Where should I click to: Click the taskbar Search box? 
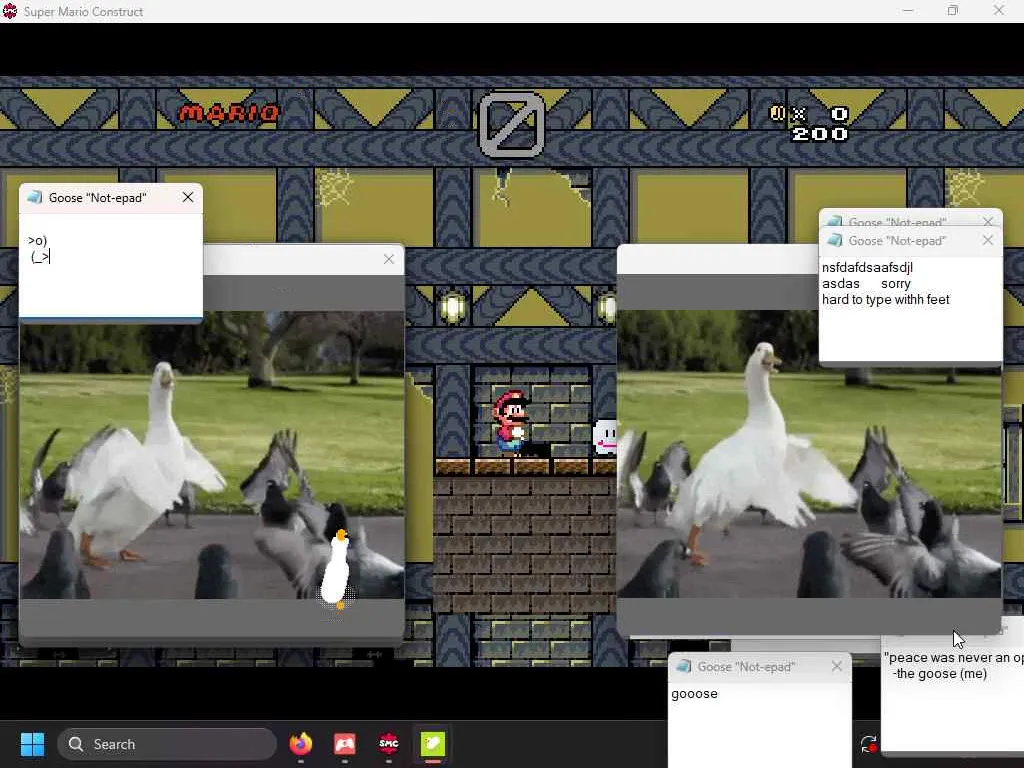click(167, 744)
